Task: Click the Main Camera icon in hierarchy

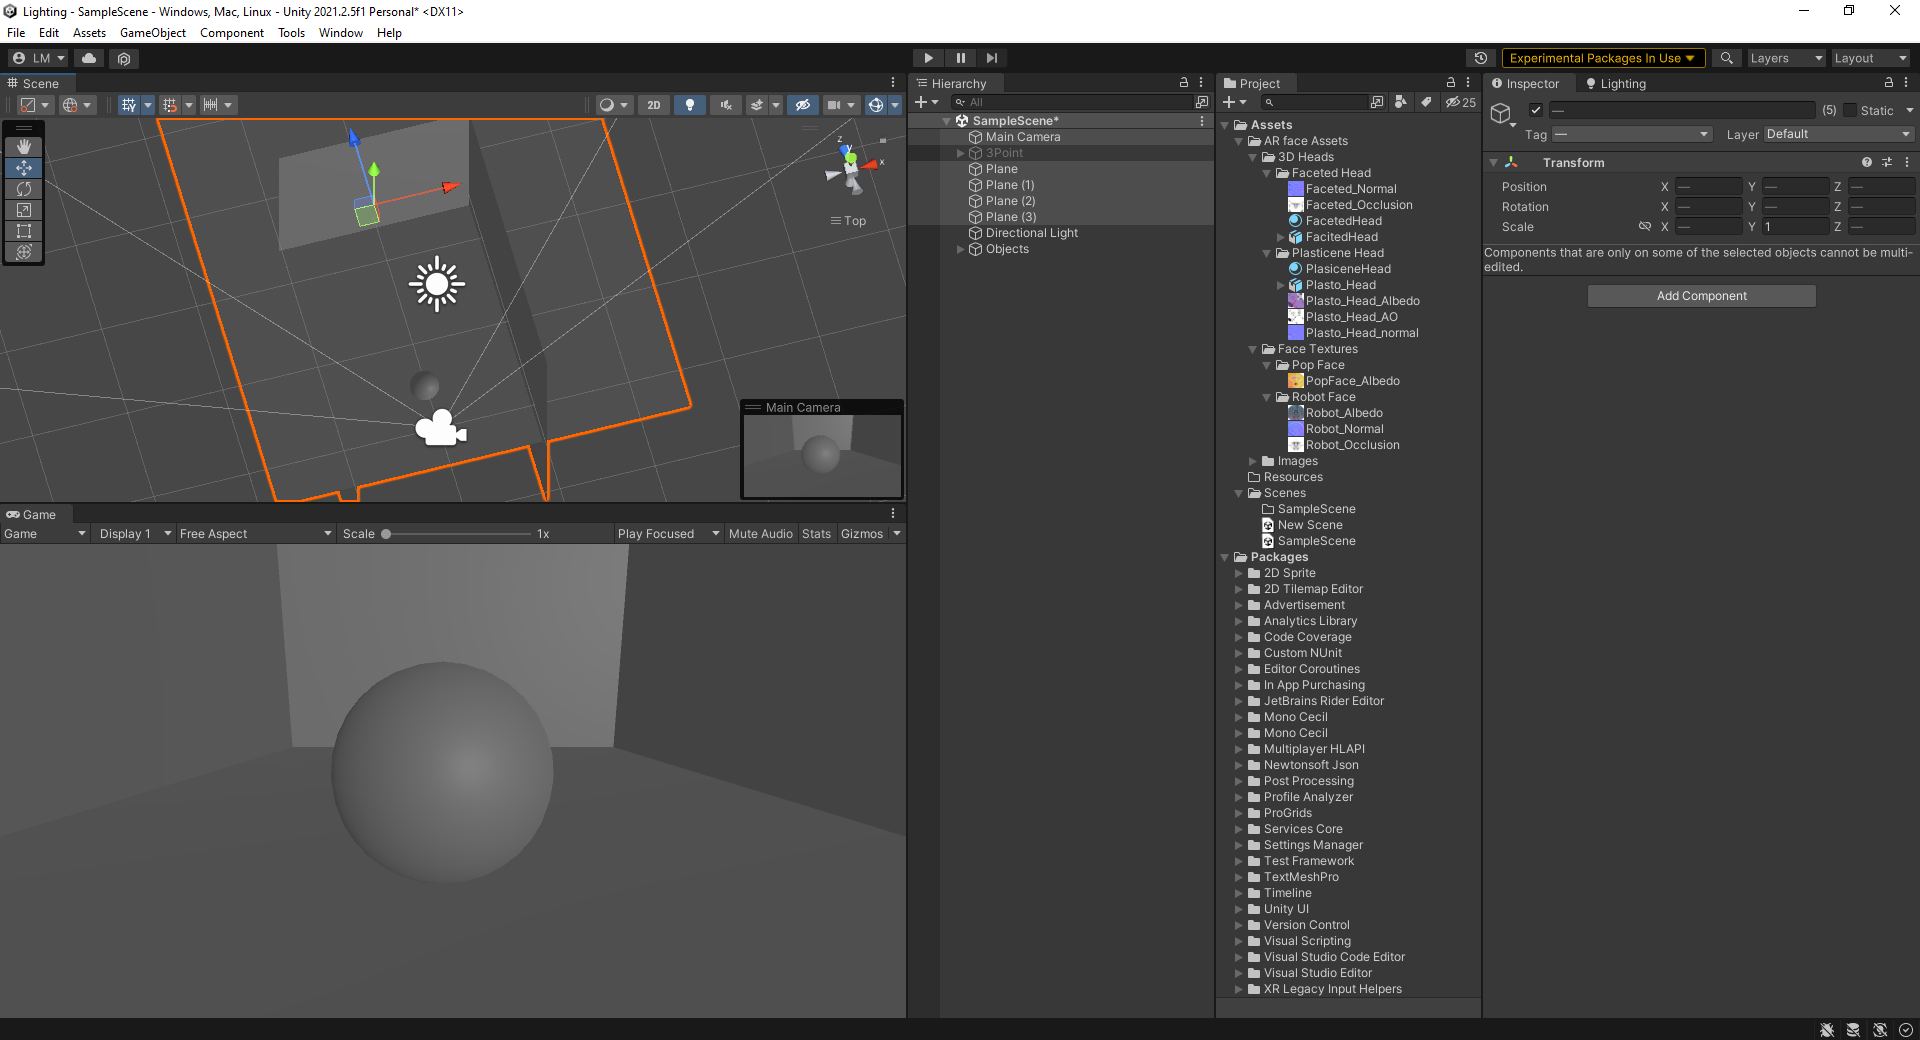Action: click(975, 137)
